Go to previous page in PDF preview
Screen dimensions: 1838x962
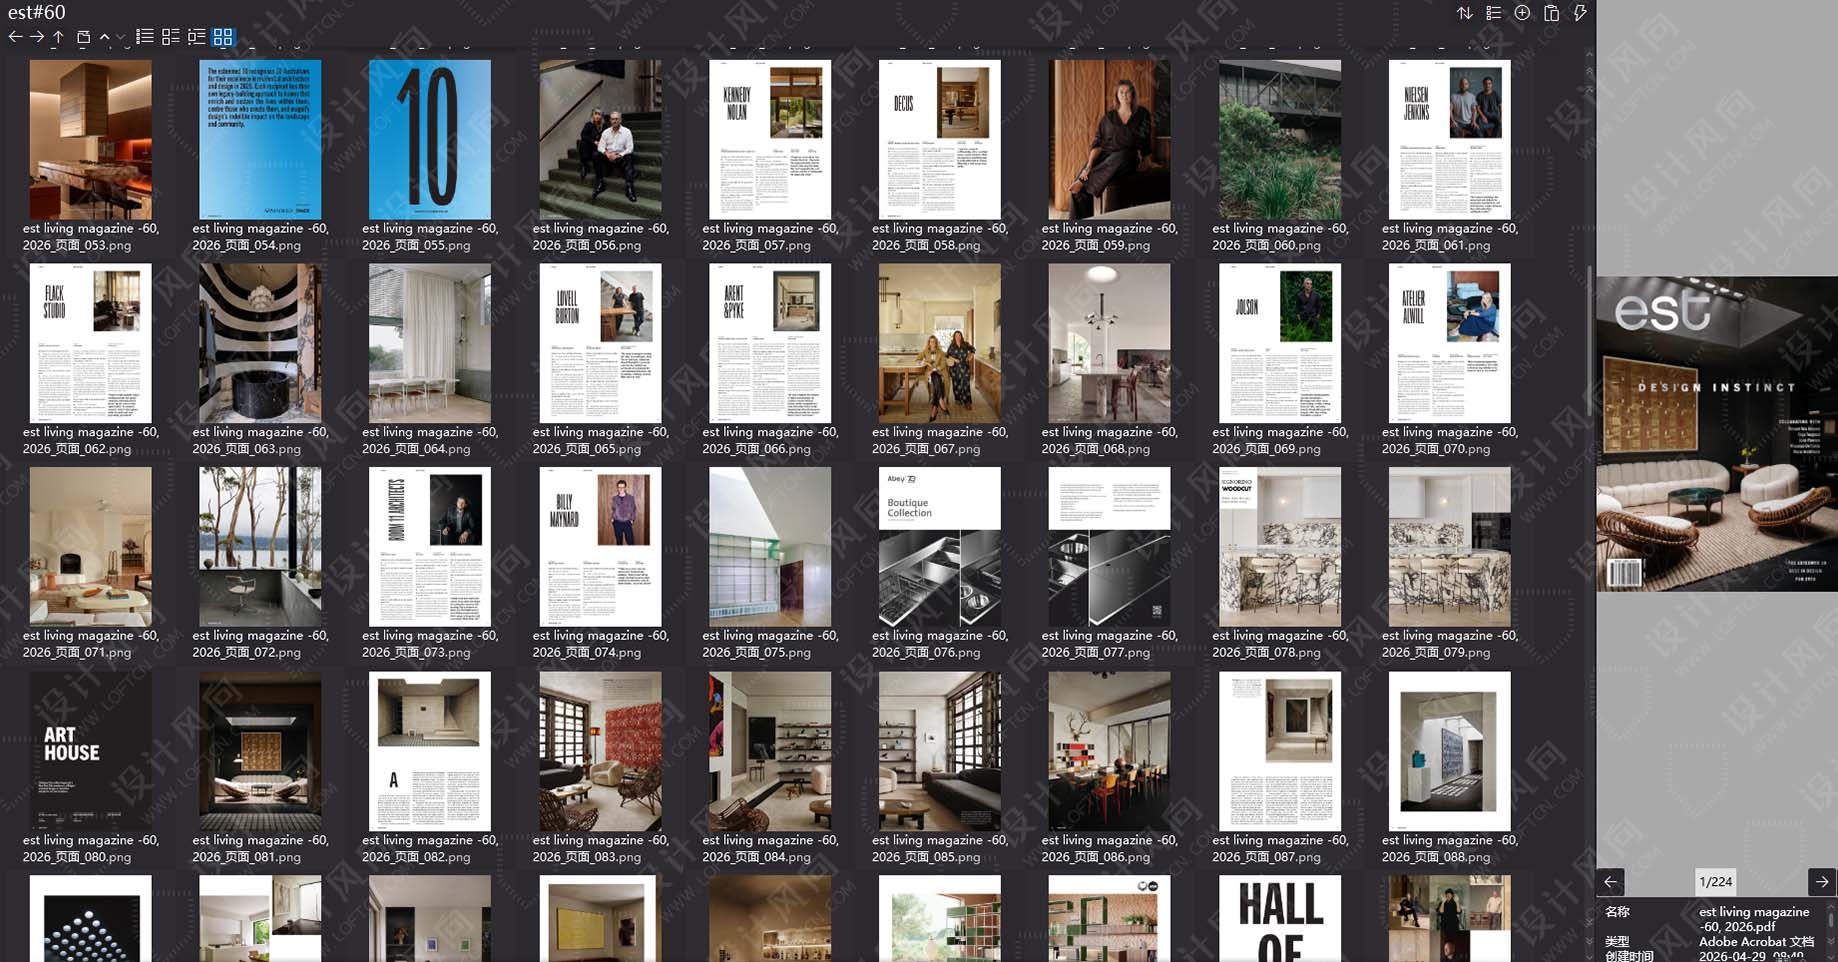(1610, 882)
